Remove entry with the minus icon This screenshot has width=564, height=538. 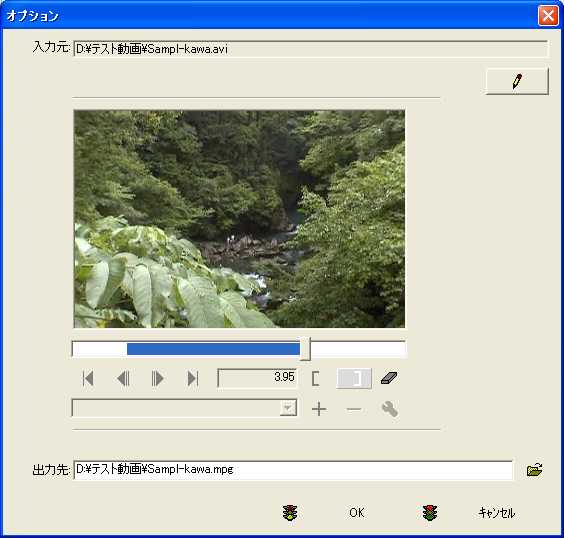click(x=354, y=409)
